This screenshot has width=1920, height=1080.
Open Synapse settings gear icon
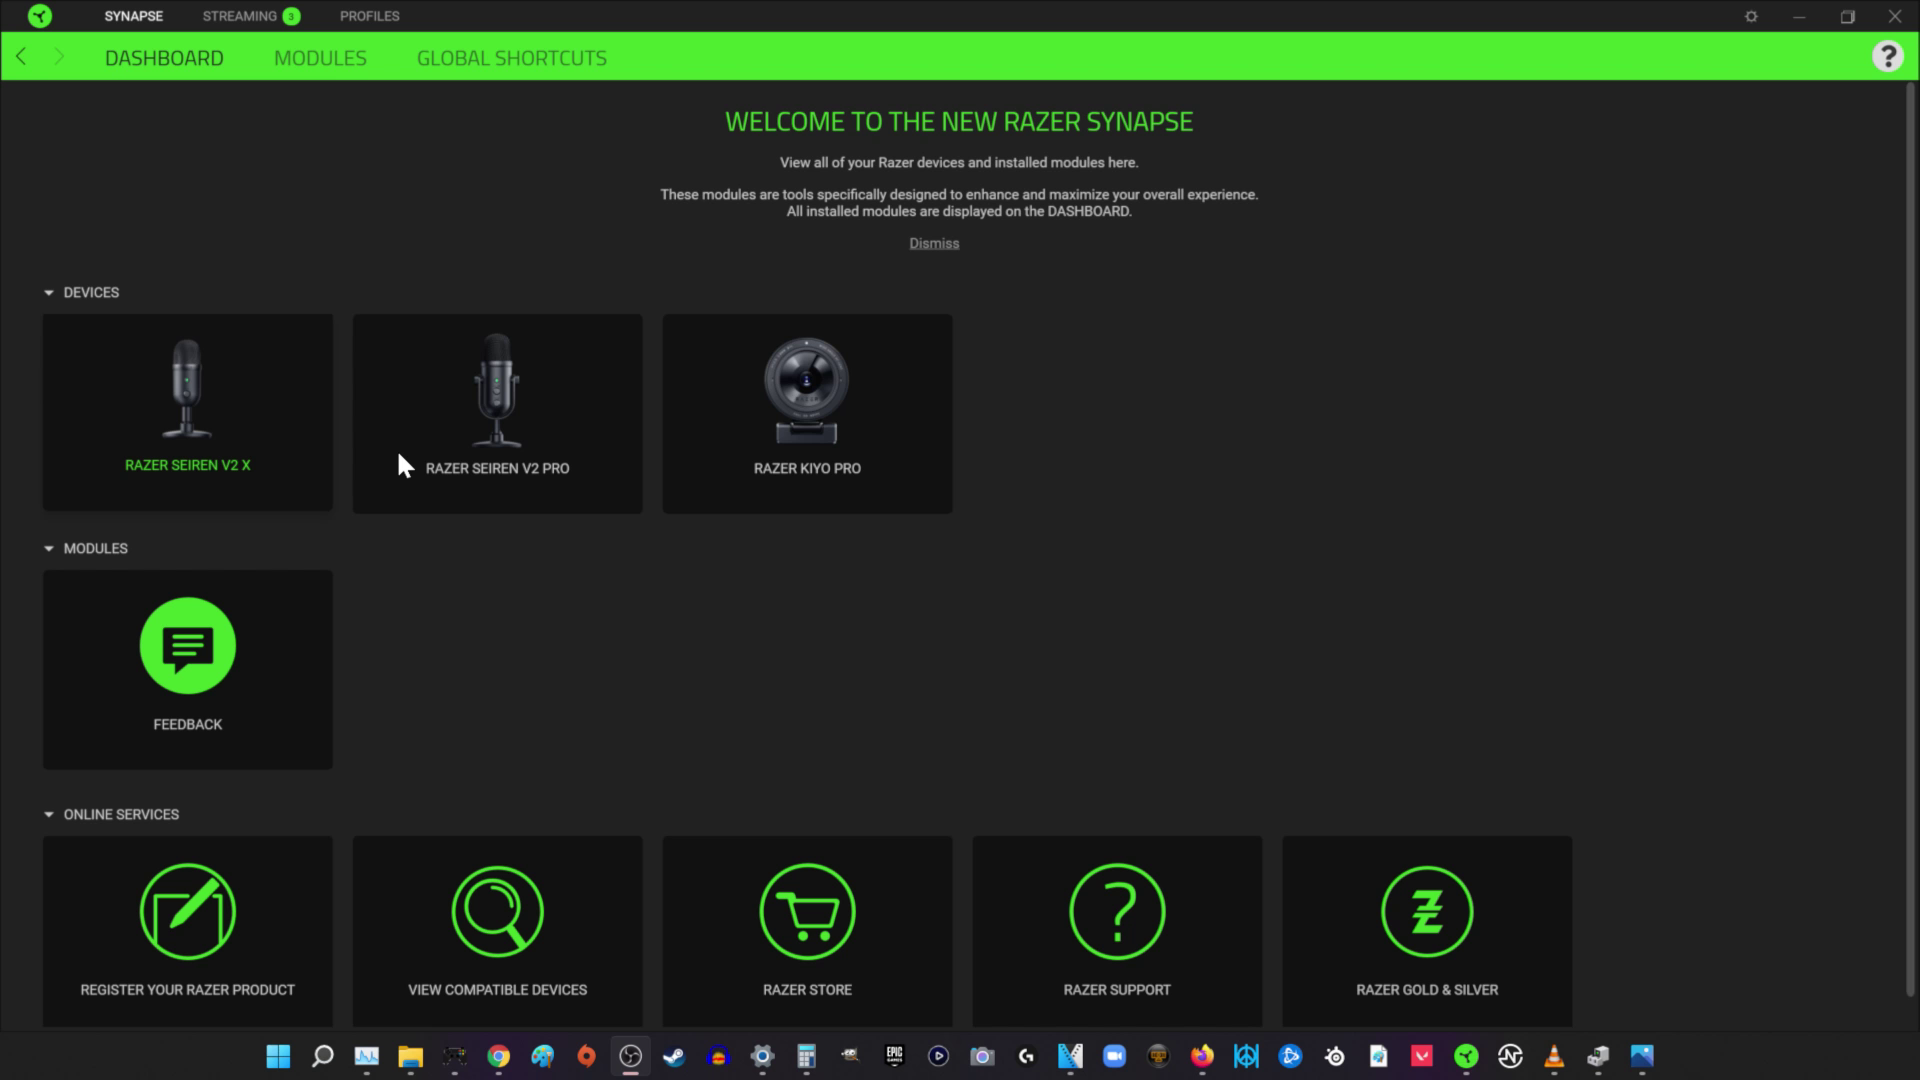(1751, 16)
